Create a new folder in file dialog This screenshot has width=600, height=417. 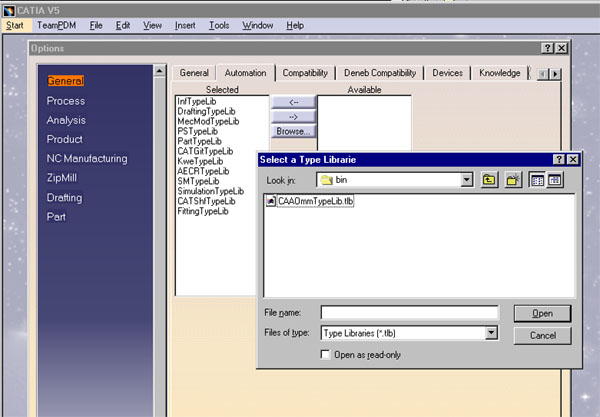pyautogui.click(x=513, y=180)
